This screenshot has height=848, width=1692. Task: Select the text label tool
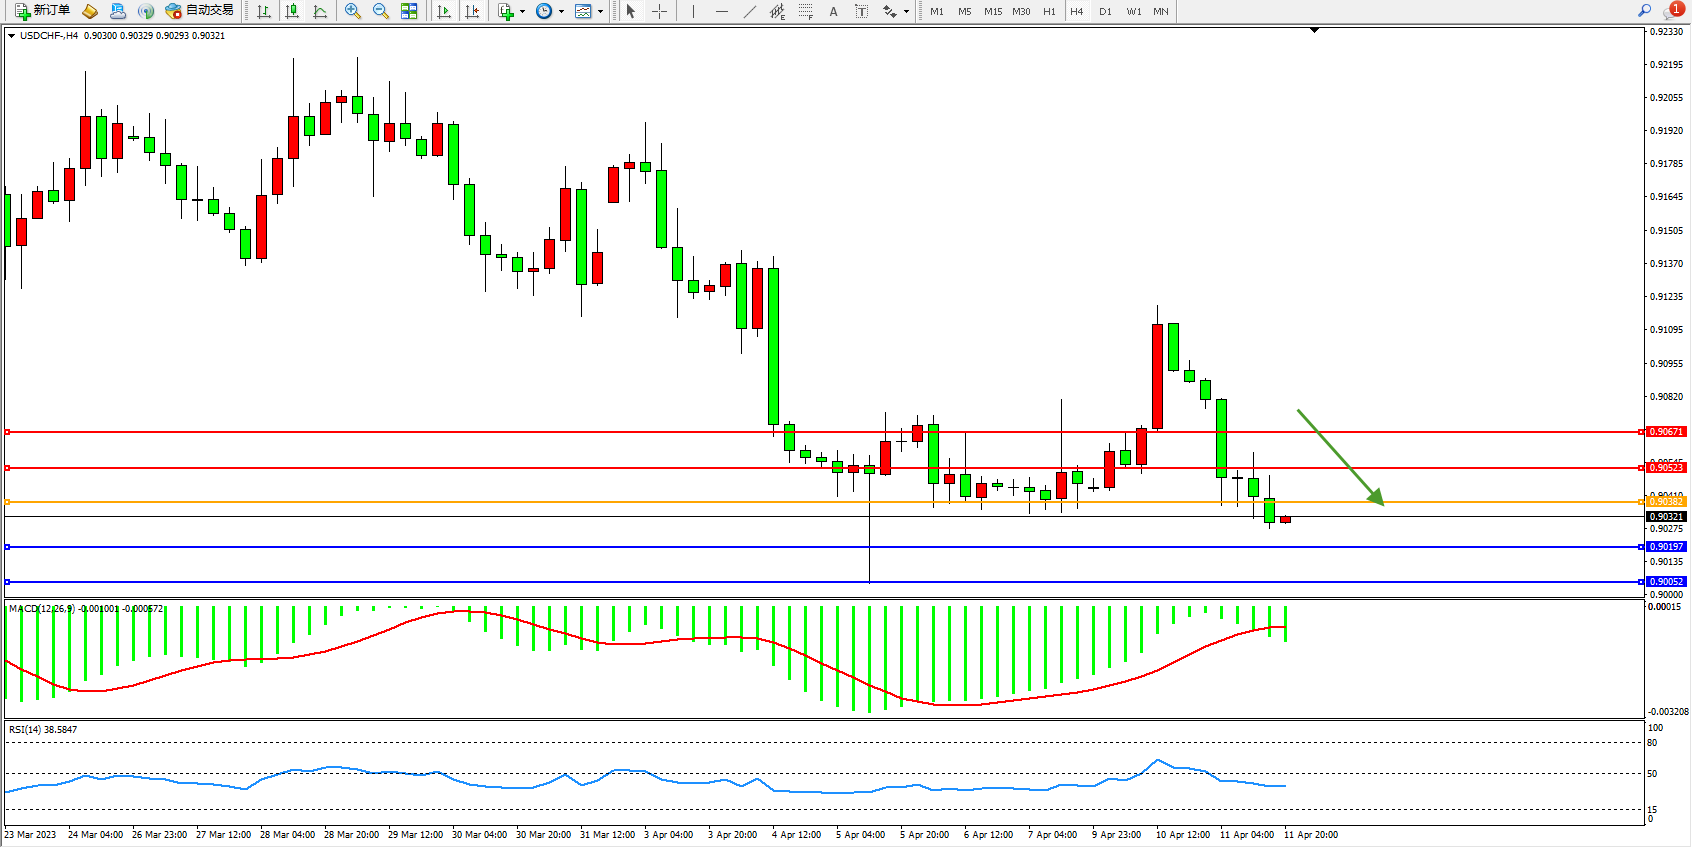pos(861,11)
